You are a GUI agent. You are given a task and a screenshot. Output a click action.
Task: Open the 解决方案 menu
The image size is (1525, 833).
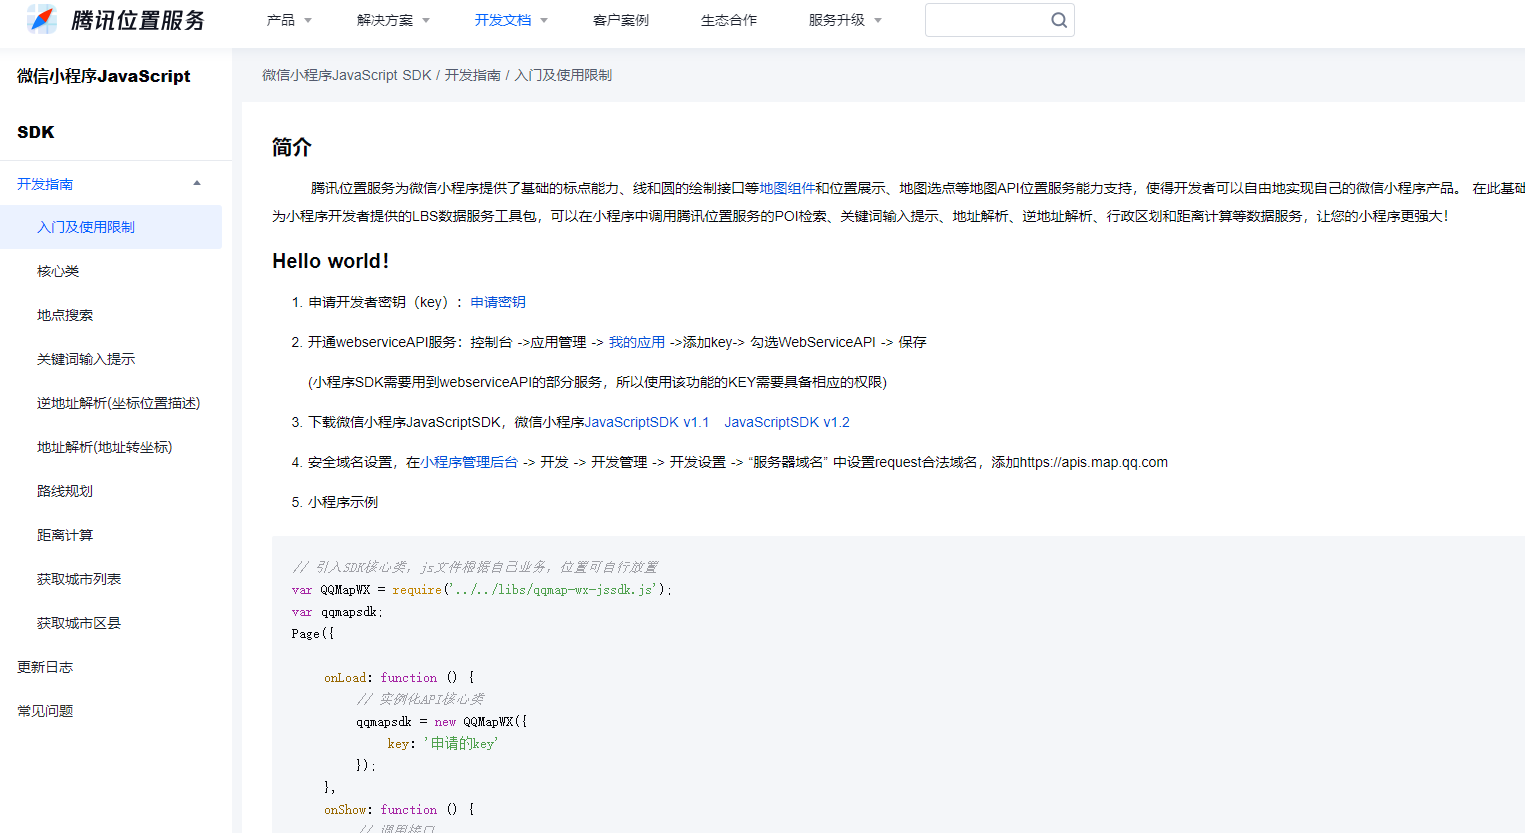click(385, 20)
